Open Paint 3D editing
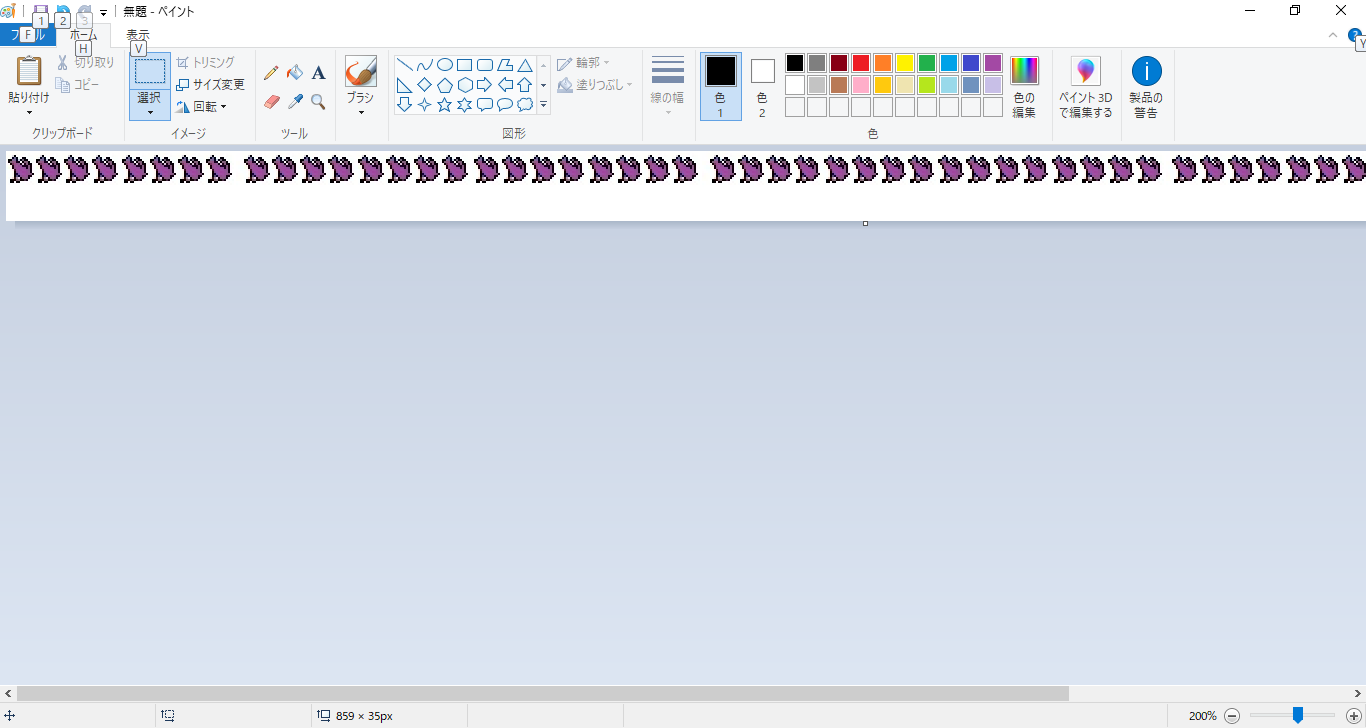This screenshot has width=1366, height=728. pos(1086,87)
